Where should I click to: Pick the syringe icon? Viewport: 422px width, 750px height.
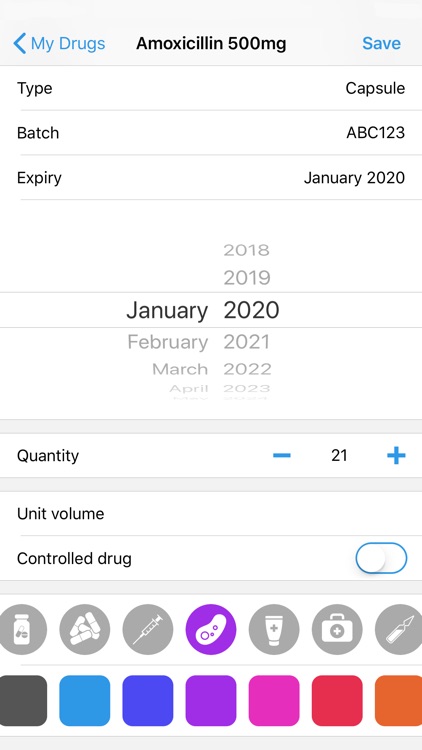(148, 629)
